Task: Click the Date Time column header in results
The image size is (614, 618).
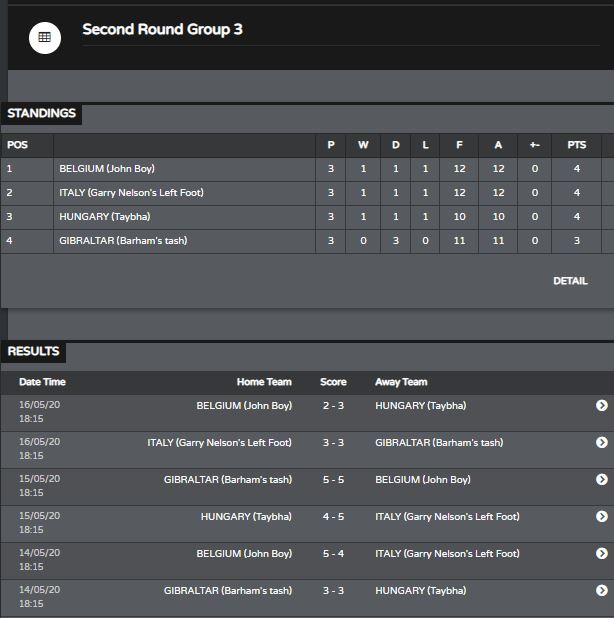Action: click(x=42, y=382)
